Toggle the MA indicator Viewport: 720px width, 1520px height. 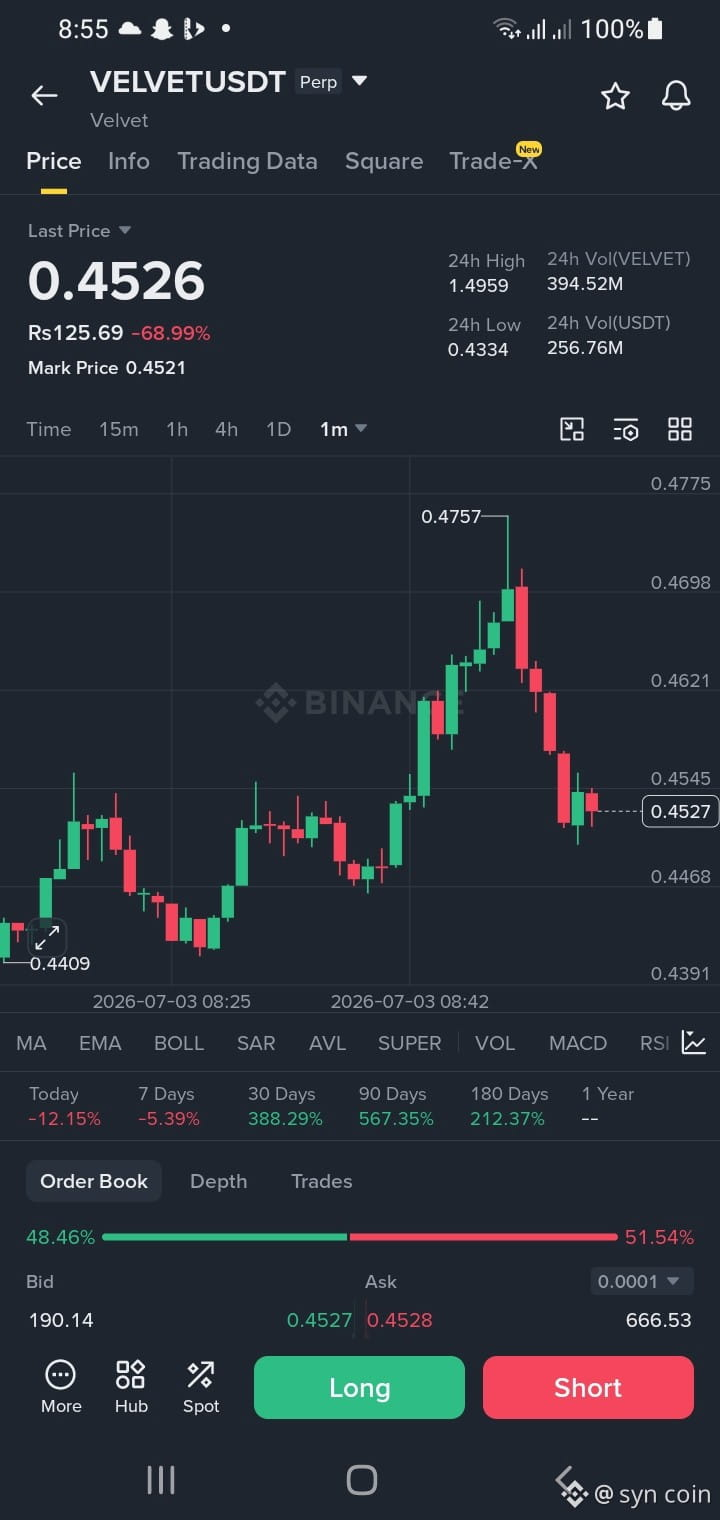(x=31, y=1043)
